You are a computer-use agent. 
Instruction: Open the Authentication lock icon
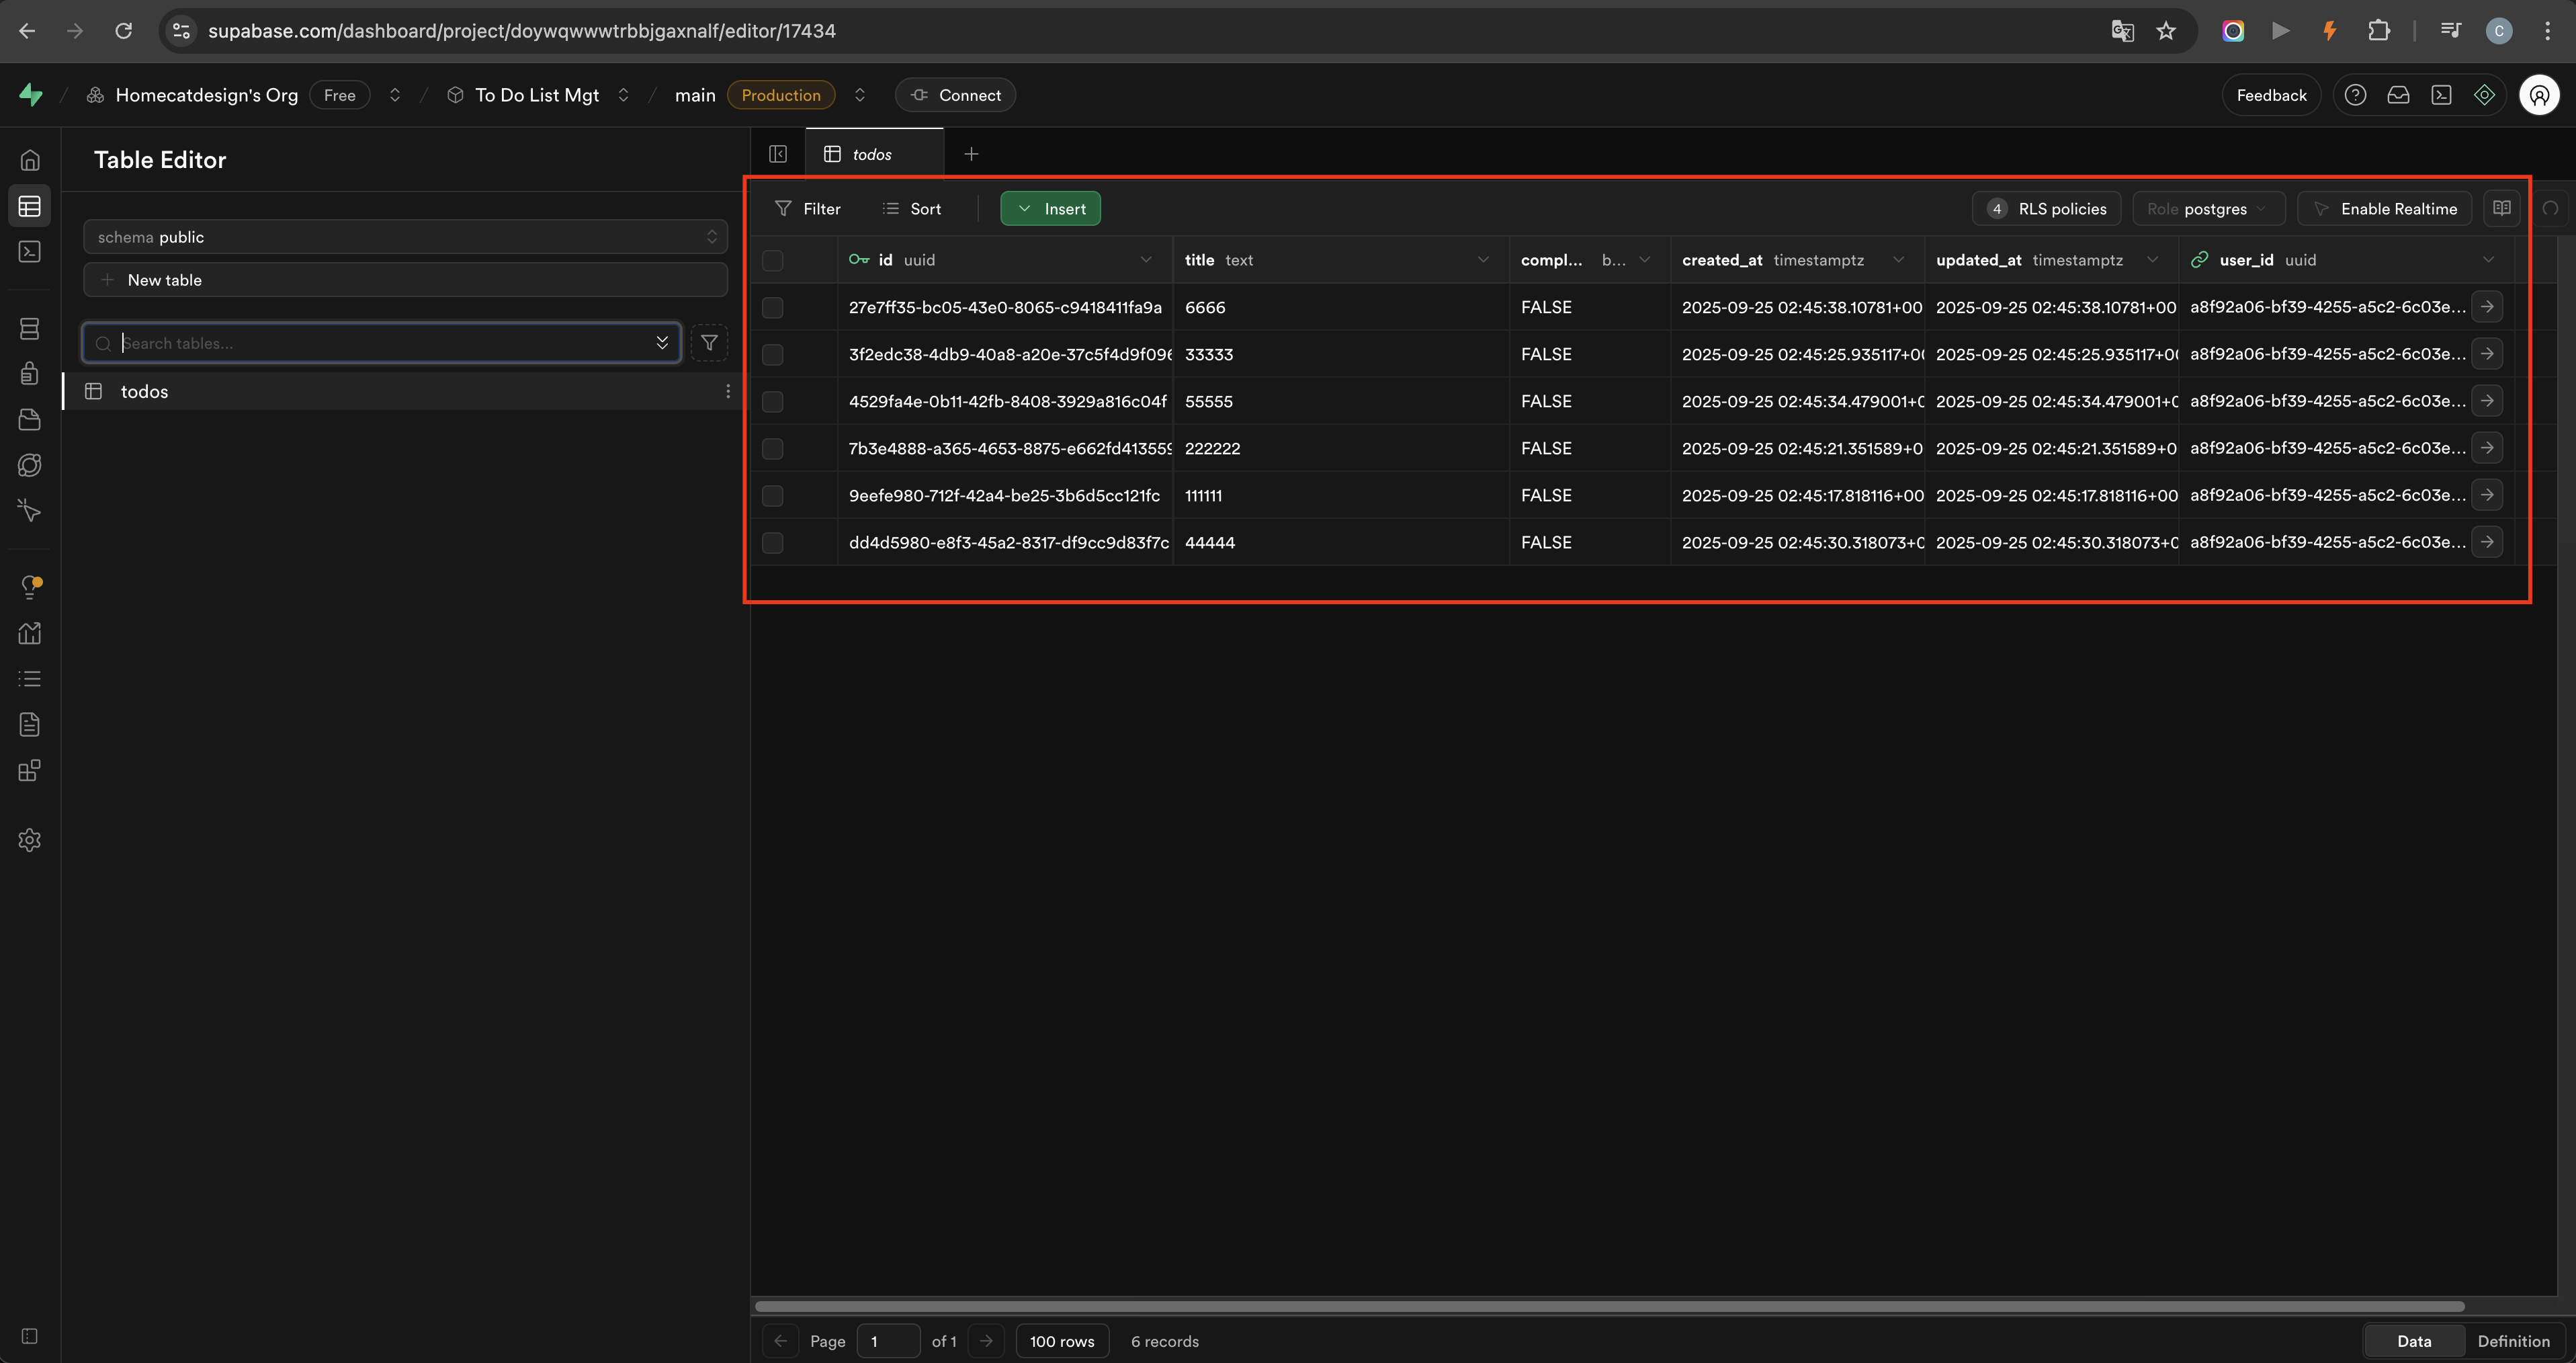(30, 374)
